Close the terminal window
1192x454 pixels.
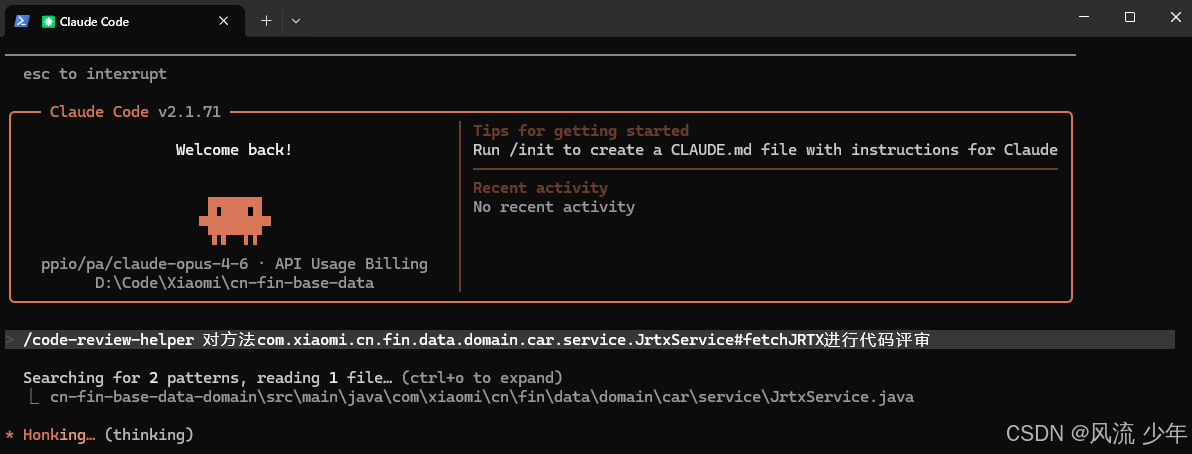point(1173,17)
